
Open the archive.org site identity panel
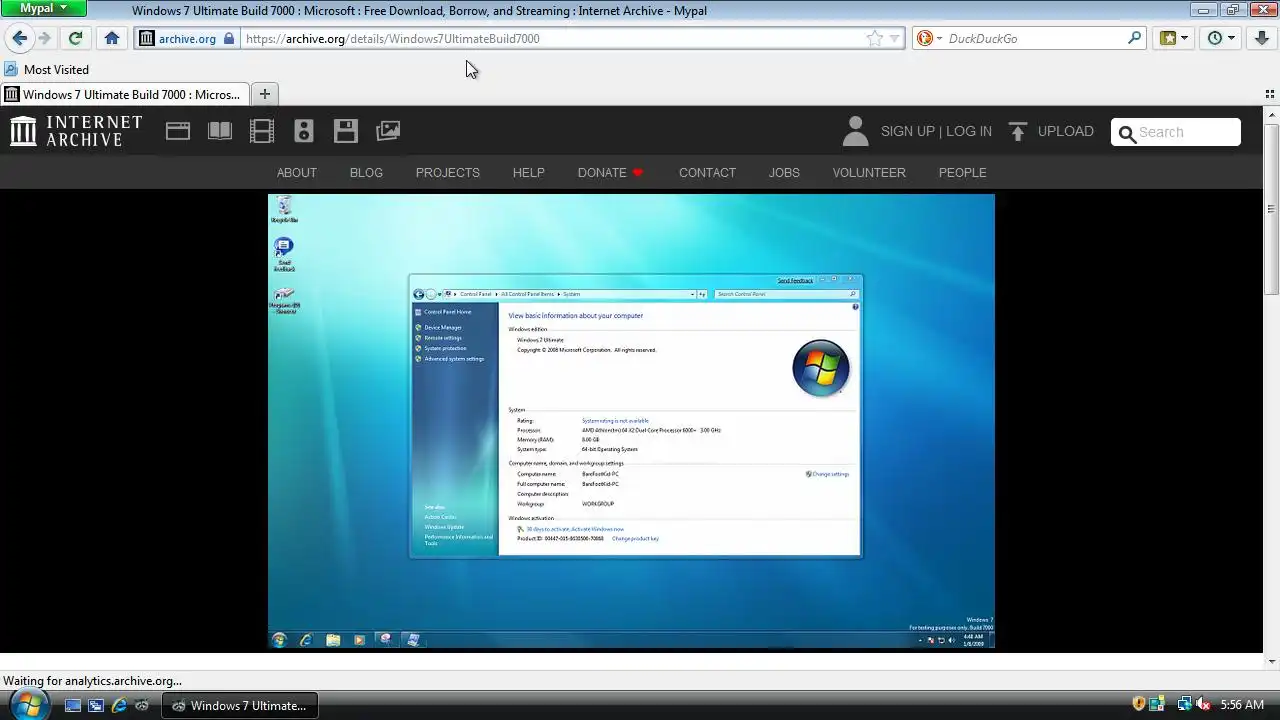tap(187, 38)
